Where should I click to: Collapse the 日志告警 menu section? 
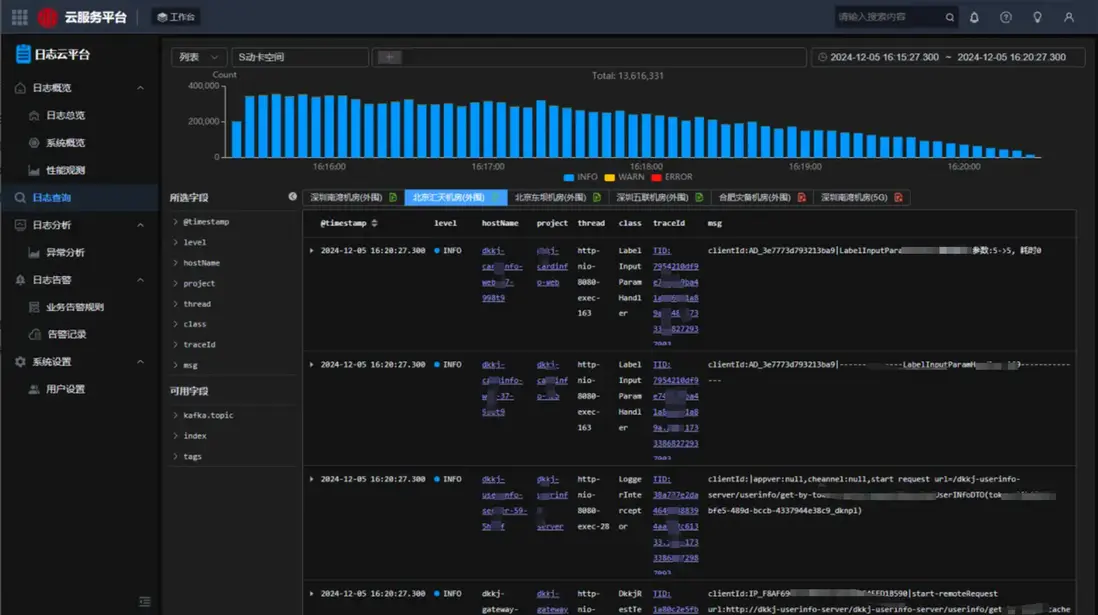pos(140,280)
